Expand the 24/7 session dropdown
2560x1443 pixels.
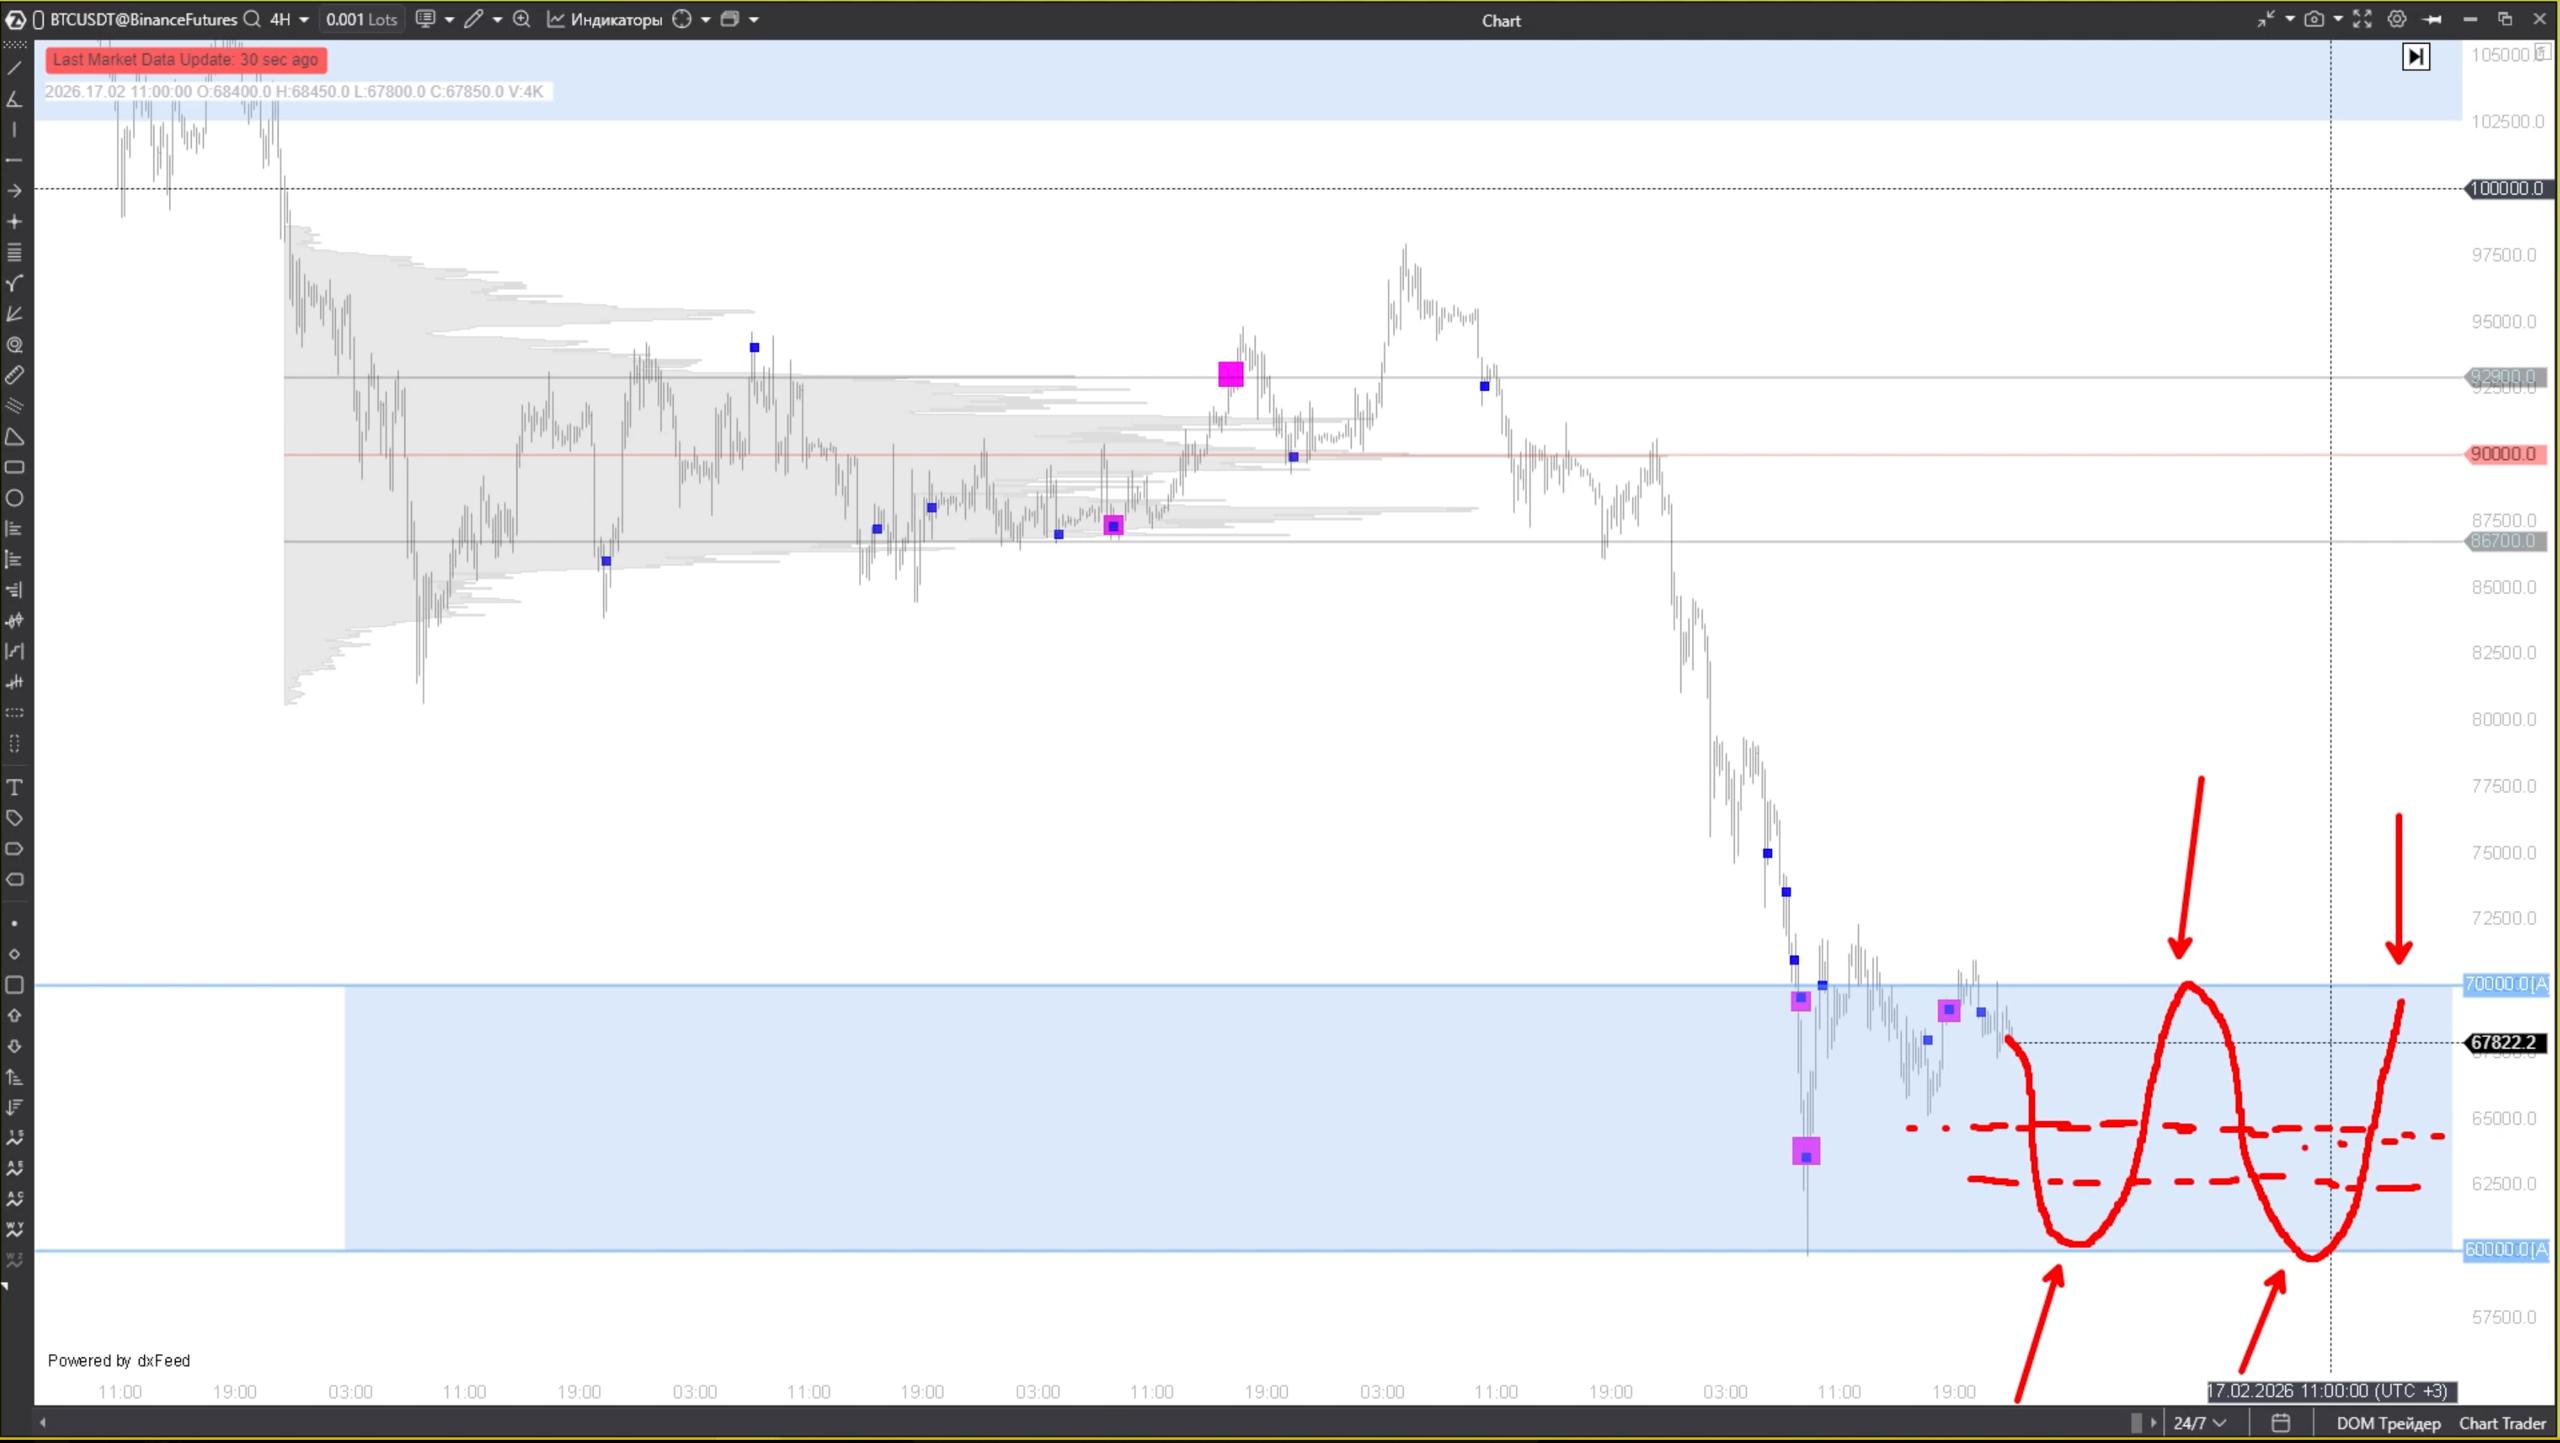2199,1422
